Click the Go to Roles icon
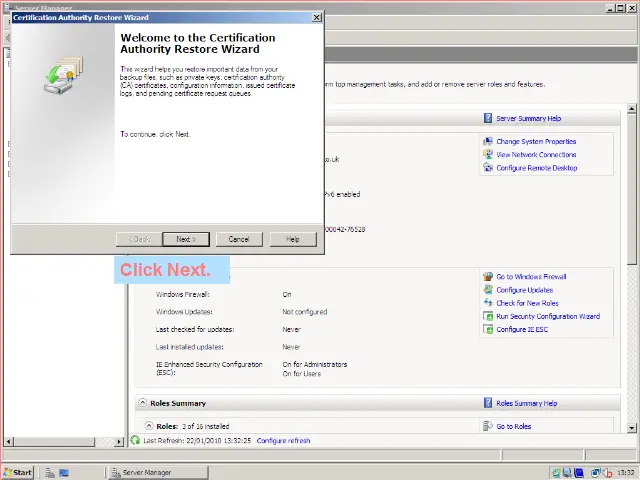The image size is (640, 480). point(488,426)
